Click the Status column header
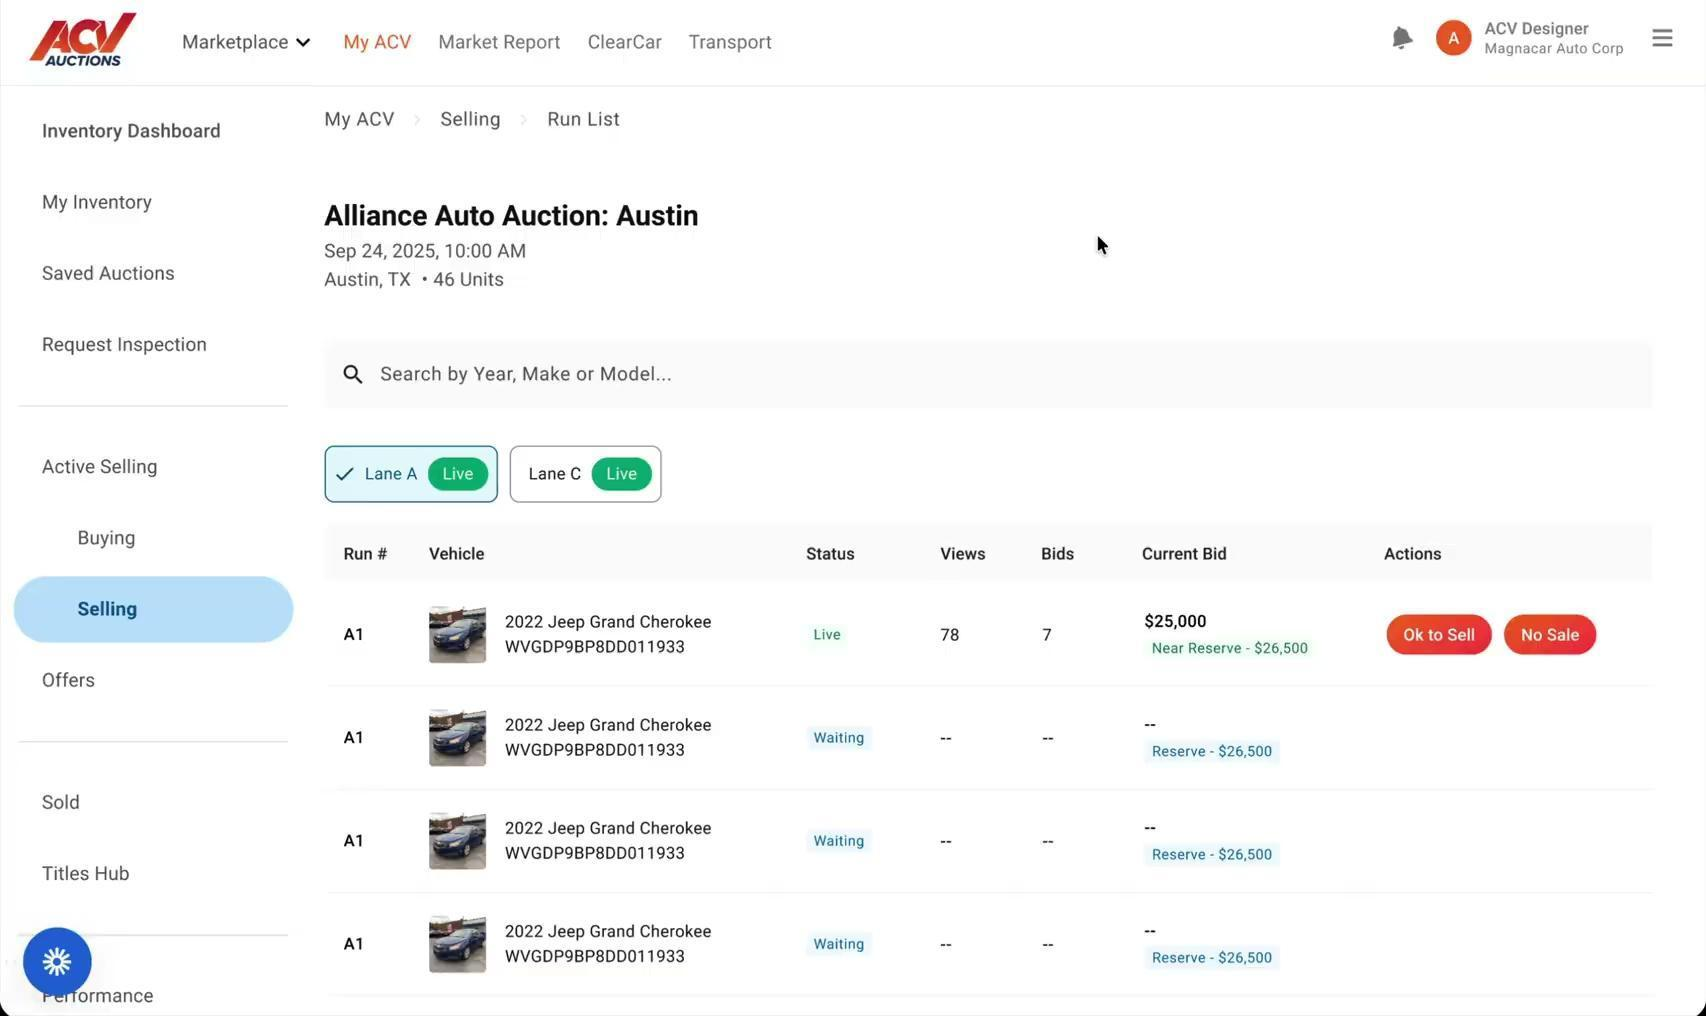 [830, 554]
